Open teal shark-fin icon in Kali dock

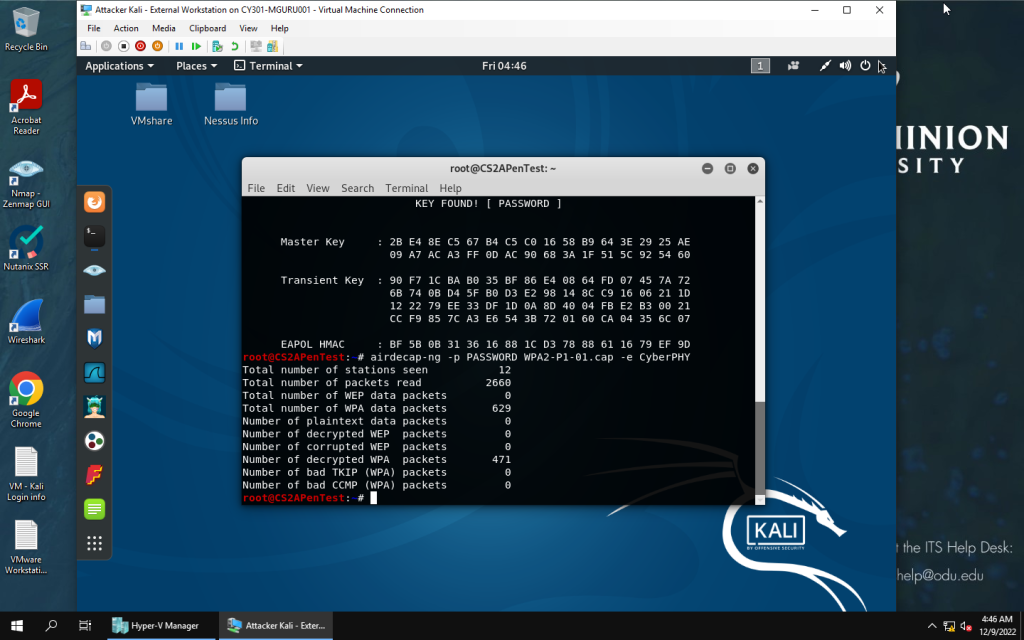(x=95, y=372)
